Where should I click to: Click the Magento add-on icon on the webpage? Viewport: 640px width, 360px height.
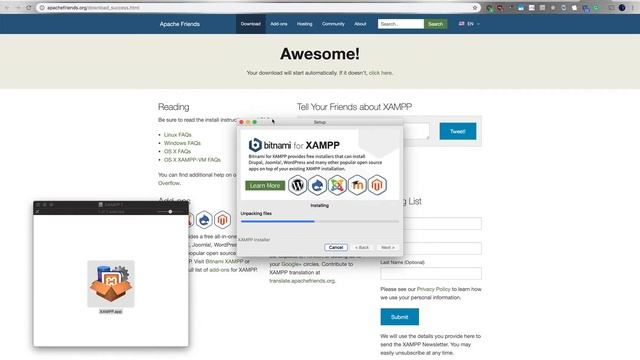coord(222,220)
